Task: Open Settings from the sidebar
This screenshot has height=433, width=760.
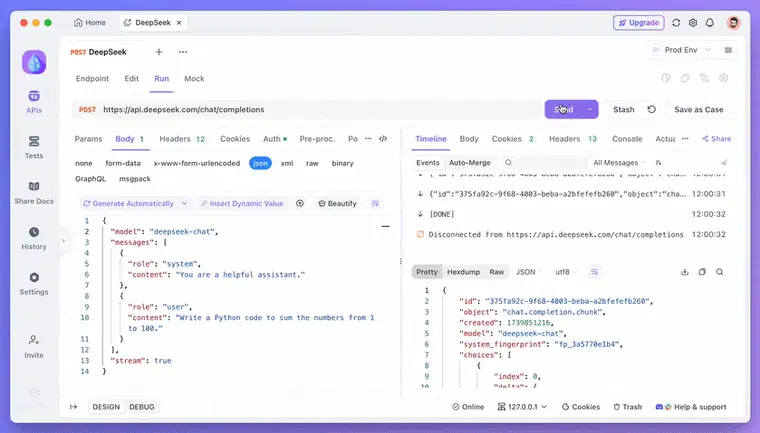Action: tap(34, 284)
